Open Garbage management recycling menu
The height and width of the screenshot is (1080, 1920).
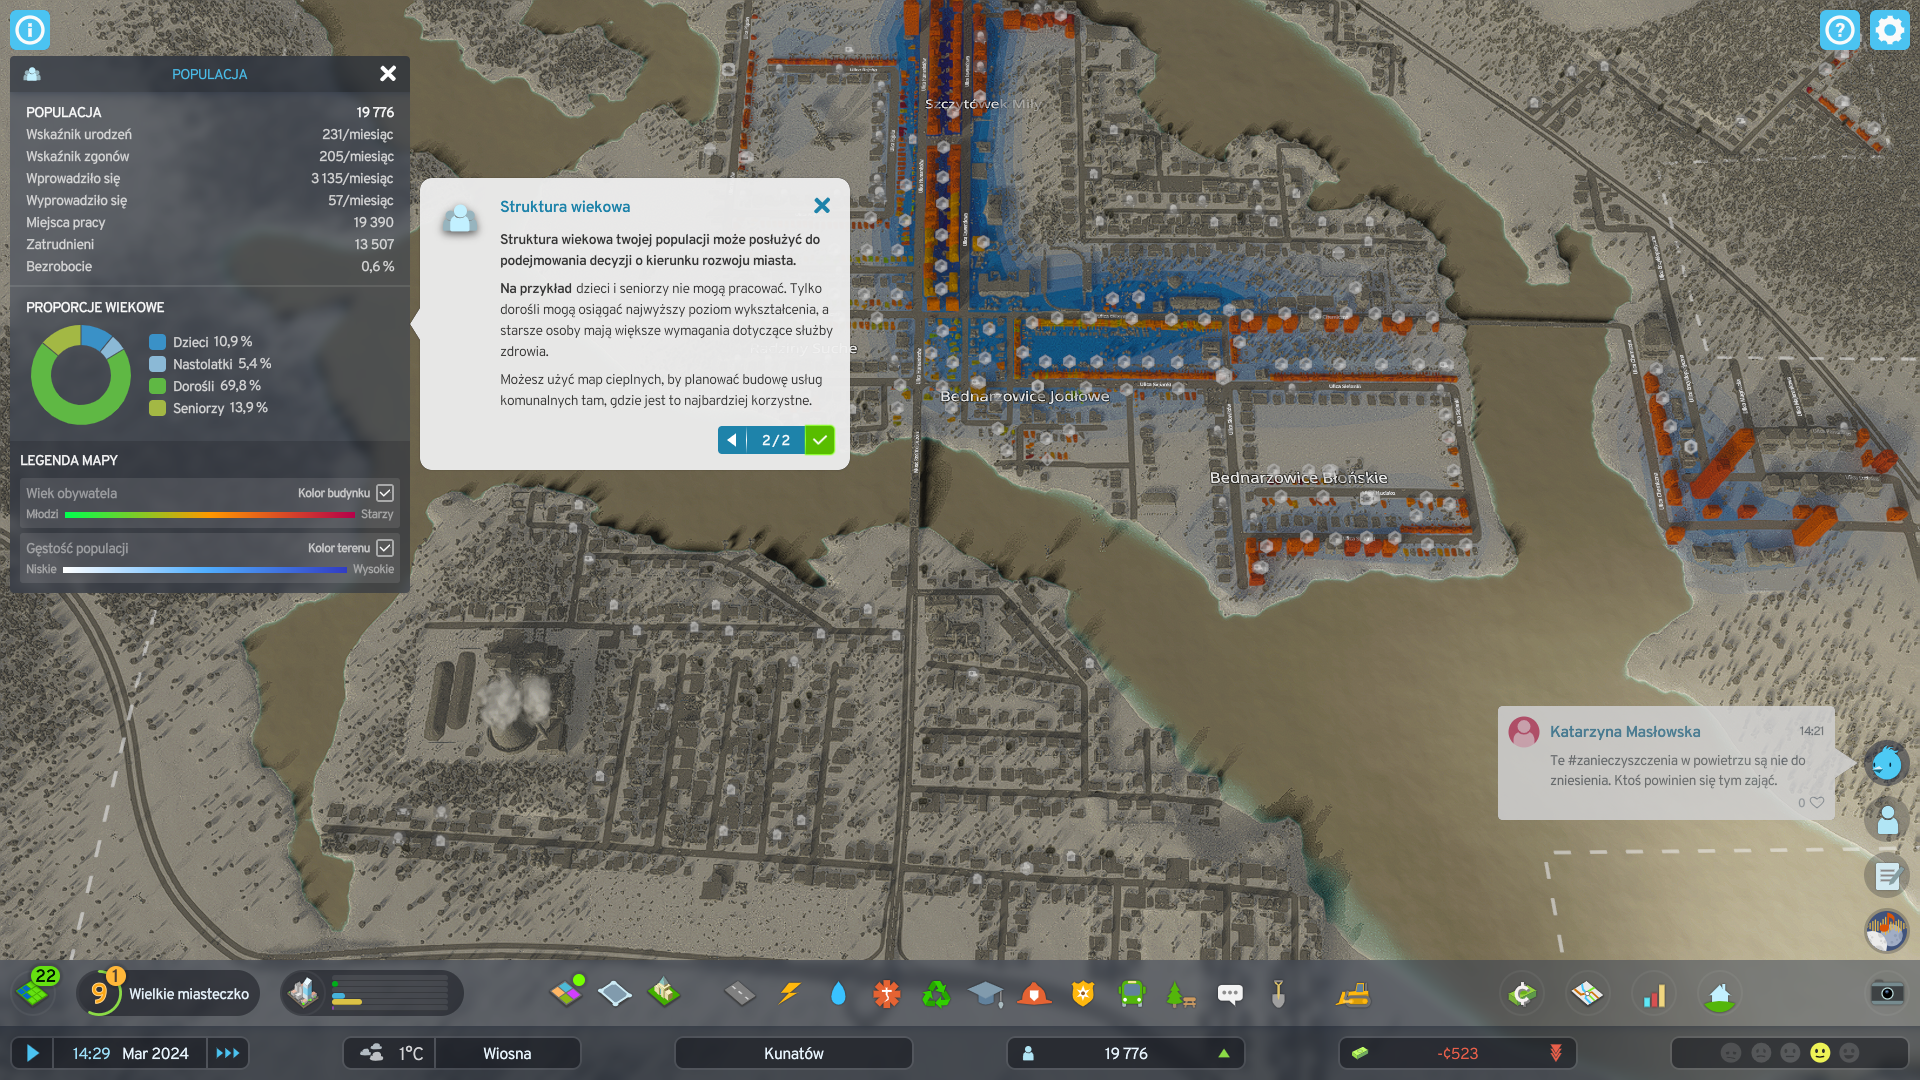[936, 993]
